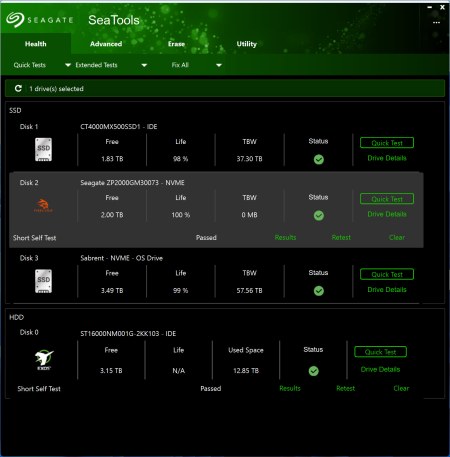This screenshot has height=457, width=450.
Task: Open the Health tab
Action: pos(36,44)
